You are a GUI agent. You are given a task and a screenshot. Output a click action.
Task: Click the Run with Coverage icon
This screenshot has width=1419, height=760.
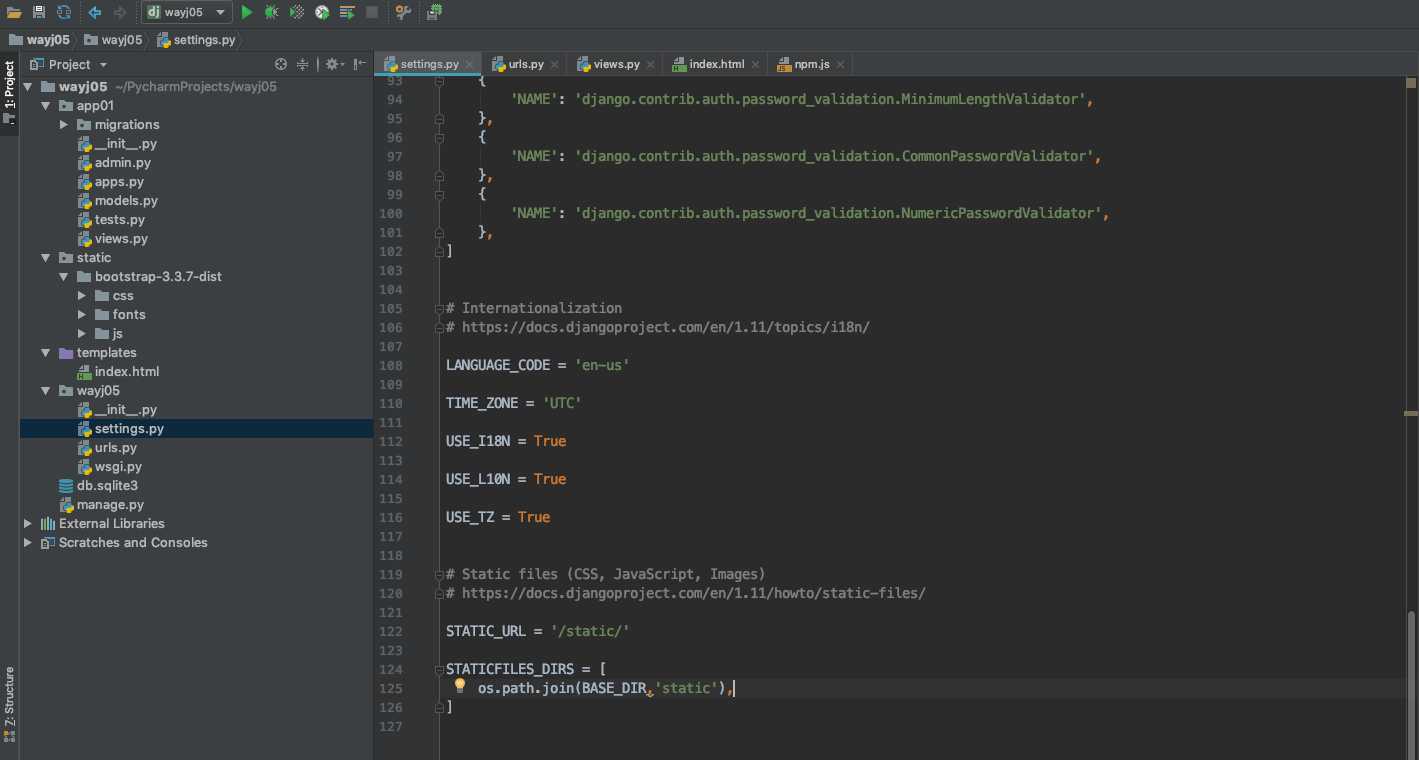tap(297, 12)
